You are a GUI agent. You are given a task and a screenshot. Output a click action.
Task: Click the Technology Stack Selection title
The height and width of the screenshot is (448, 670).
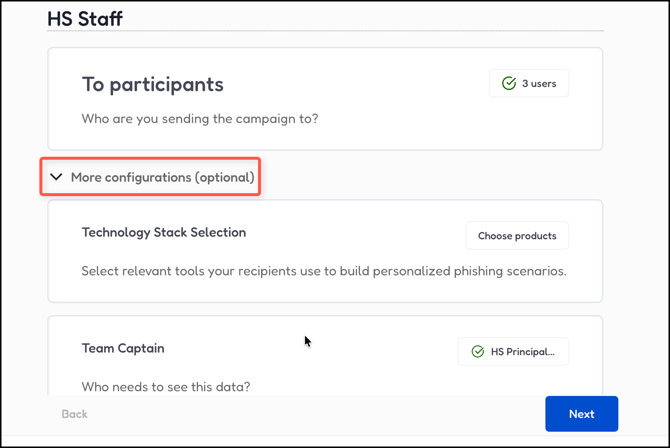coord(164,232)
